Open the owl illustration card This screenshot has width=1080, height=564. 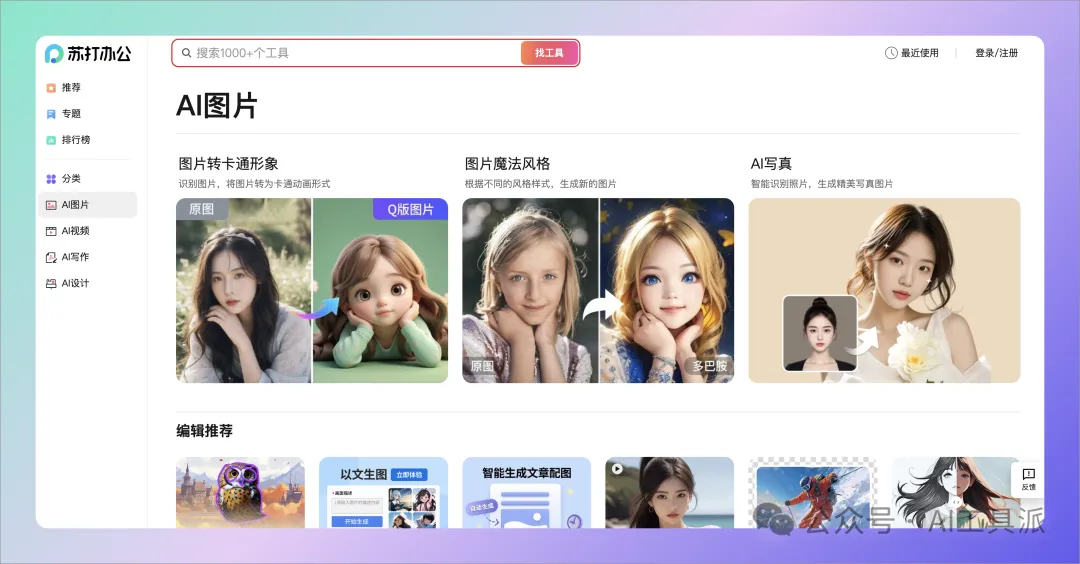240,492
